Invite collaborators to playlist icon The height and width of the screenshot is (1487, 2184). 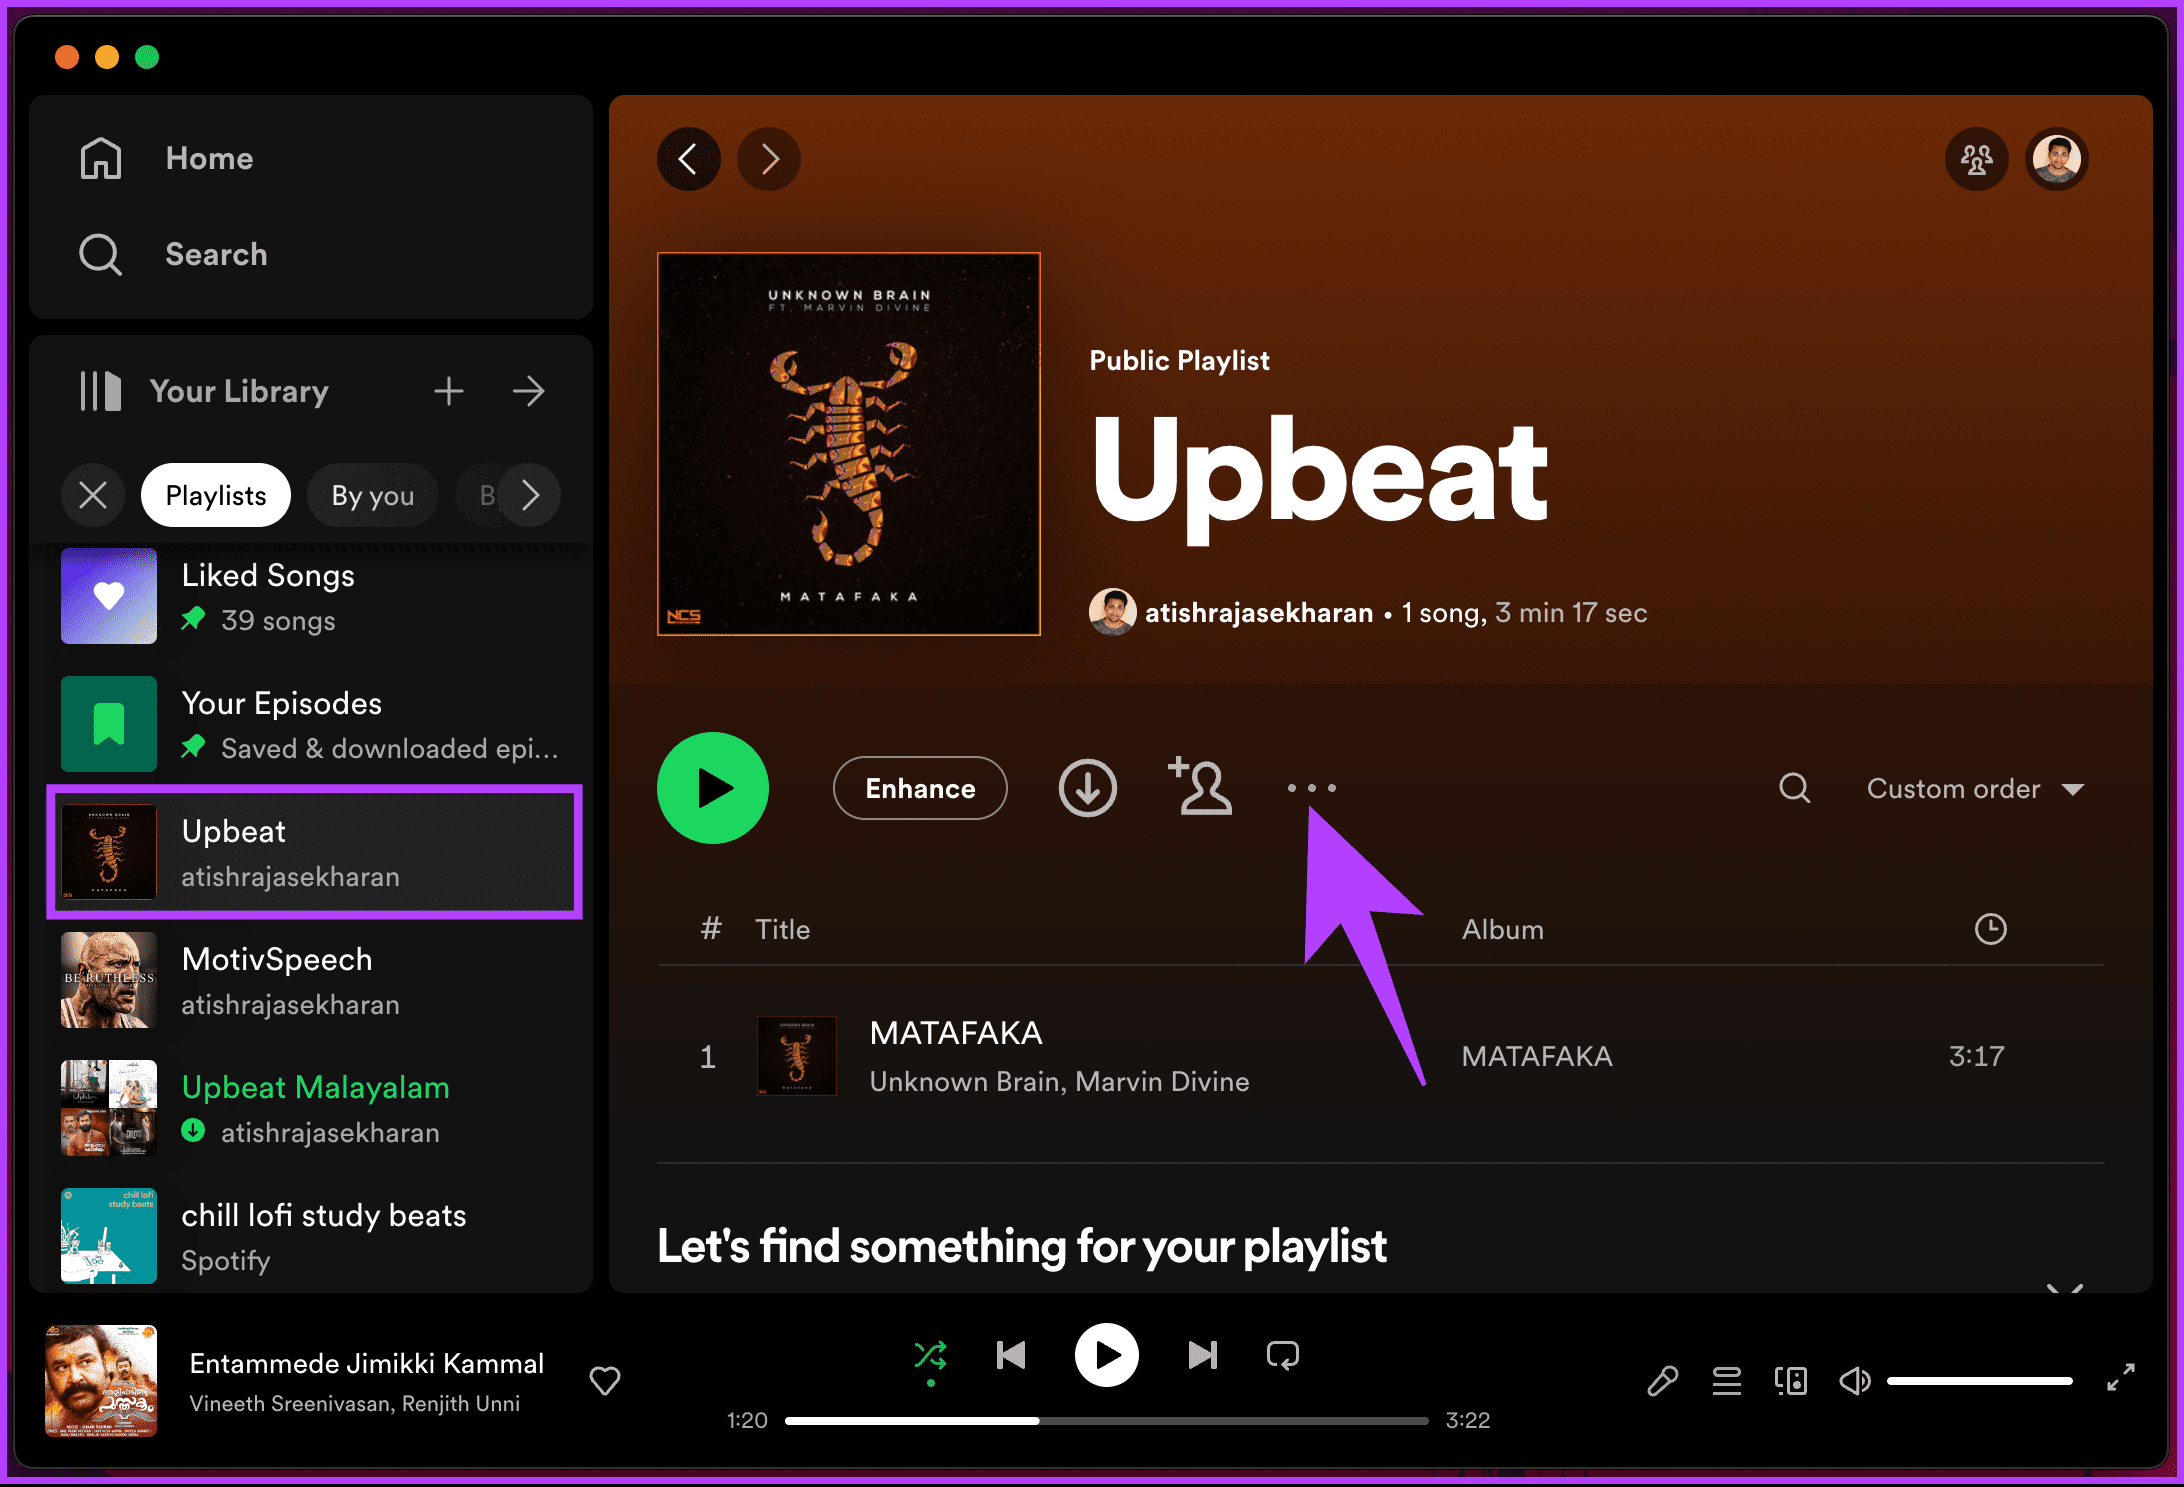1200,786
